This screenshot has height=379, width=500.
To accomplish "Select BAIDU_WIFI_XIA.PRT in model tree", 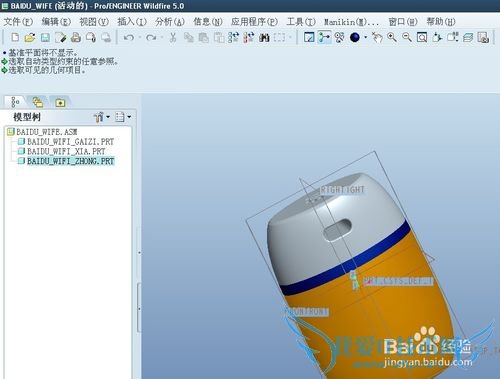I will (61, 151).
